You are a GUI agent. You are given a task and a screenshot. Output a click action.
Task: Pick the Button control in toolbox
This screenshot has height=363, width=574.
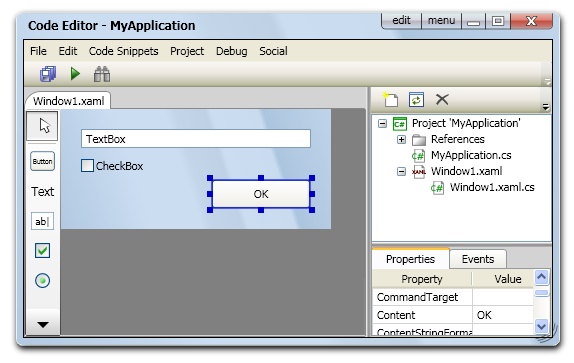[x=42, y=161]
